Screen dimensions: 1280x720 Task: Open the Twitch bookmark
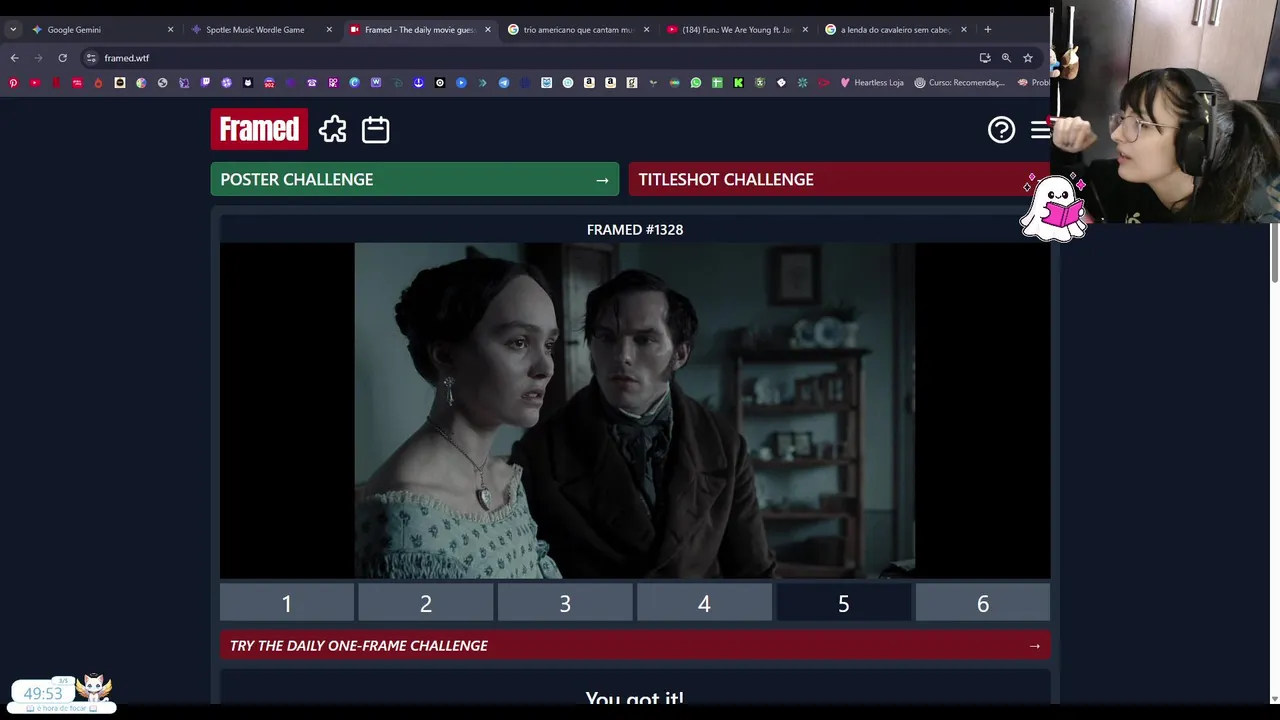click(205, 83)
